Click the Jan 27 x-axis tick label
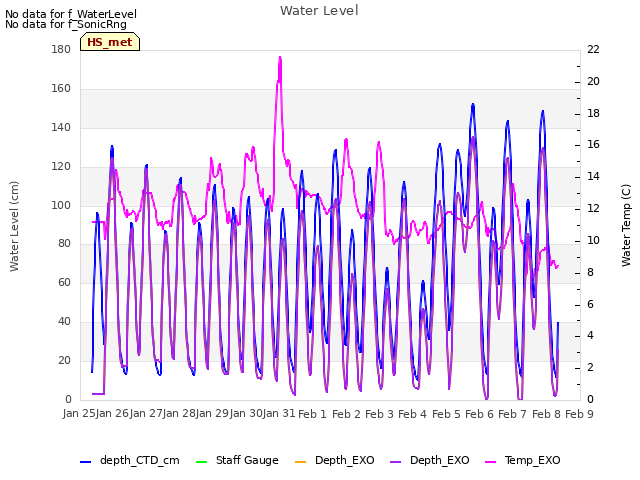Image resolution: width=640 pixels, height=480 pixels. click(x=146, y=414)
